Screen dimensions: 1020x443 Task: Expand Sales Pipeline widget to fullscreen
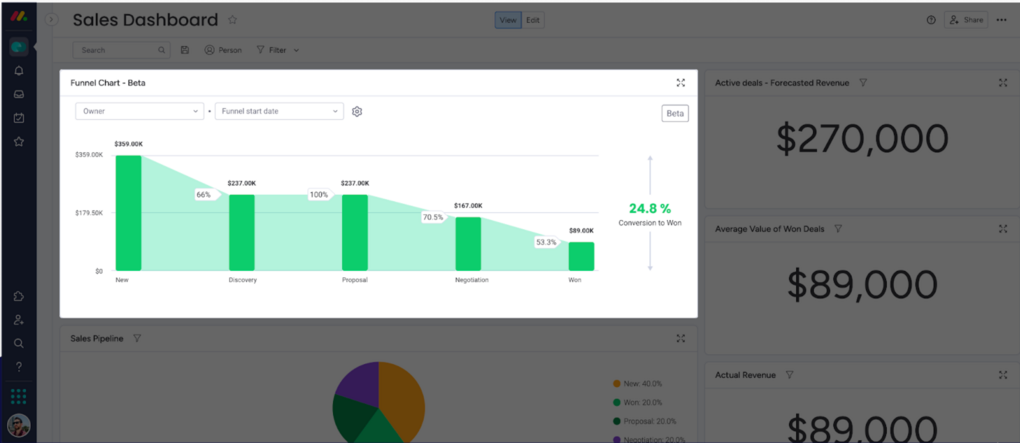pyautogui.click(x=680, y=338)
